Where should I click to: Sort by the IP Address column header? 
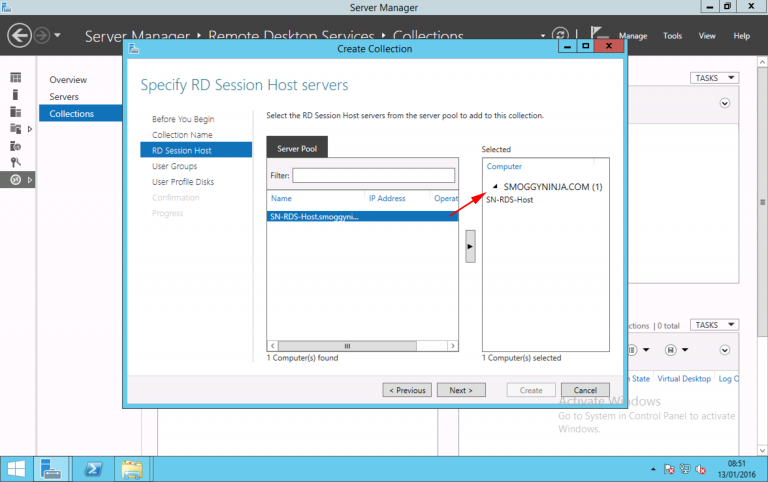[x=387, y=198]
